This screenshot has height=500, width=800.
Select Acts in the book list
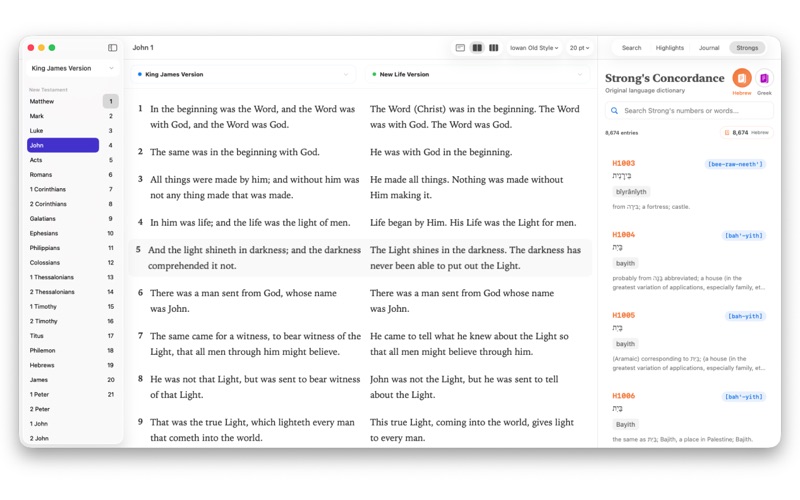pos(63,160)
